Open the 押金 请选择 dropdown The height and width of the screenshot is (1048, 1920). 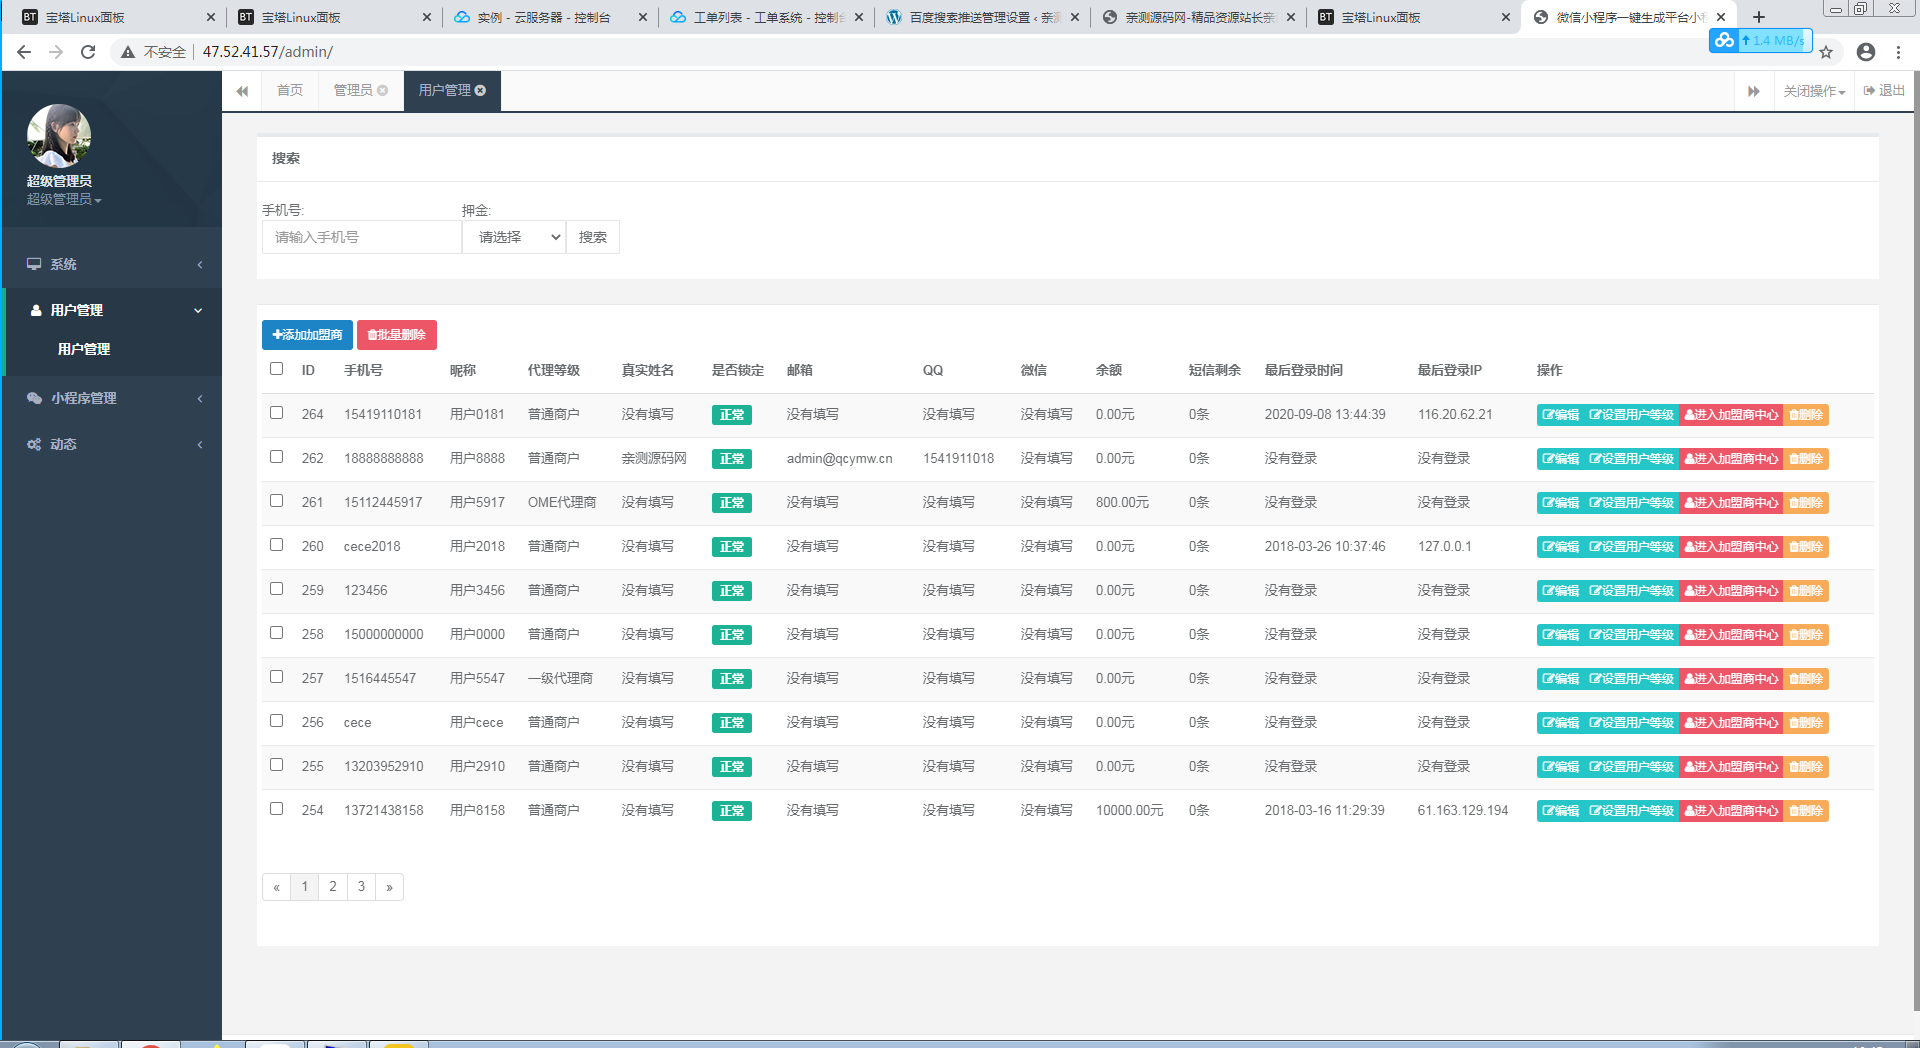pyautogui.click(x=514, y=237)
